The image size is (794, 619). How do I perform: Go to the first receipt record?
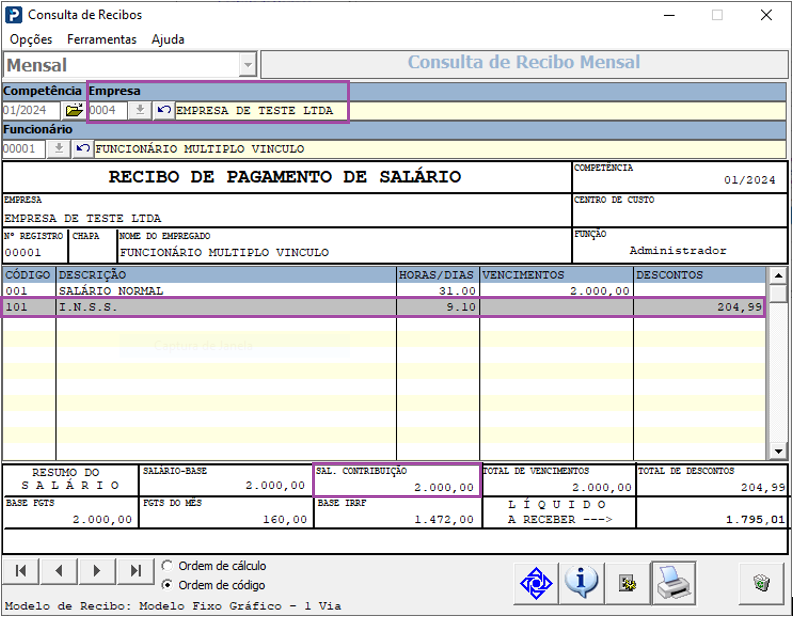pyautogui.click(x=21, y=571)
